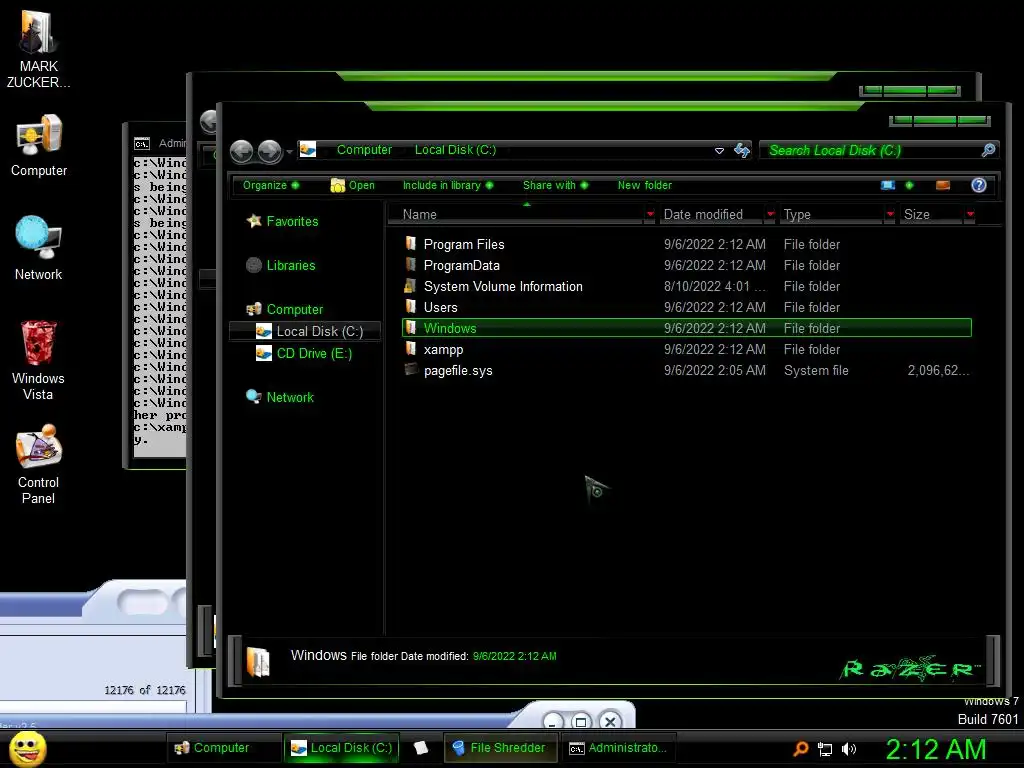Open Date modified filter dropdown arrow
The width and height of the screenshot is (1024, 768).
[x=771, y=214]
